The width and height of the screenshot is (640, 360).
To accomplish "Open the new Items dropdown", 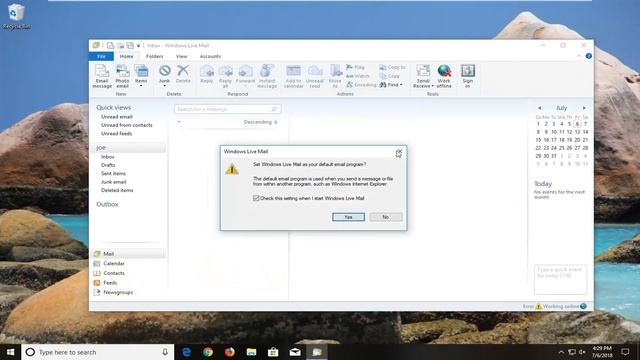I will pyautogui.click(x=141, y=76).
